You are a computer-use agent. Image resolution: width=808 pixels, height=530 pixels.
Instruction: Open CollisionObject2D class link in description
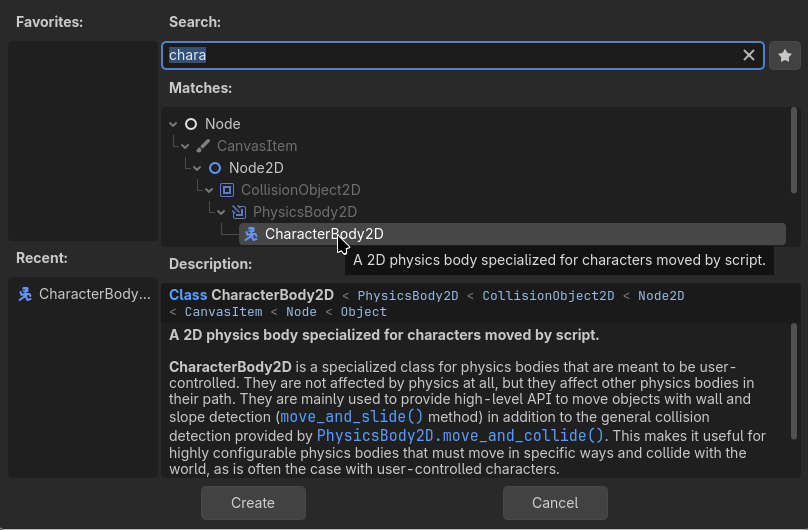click(548, 296)
